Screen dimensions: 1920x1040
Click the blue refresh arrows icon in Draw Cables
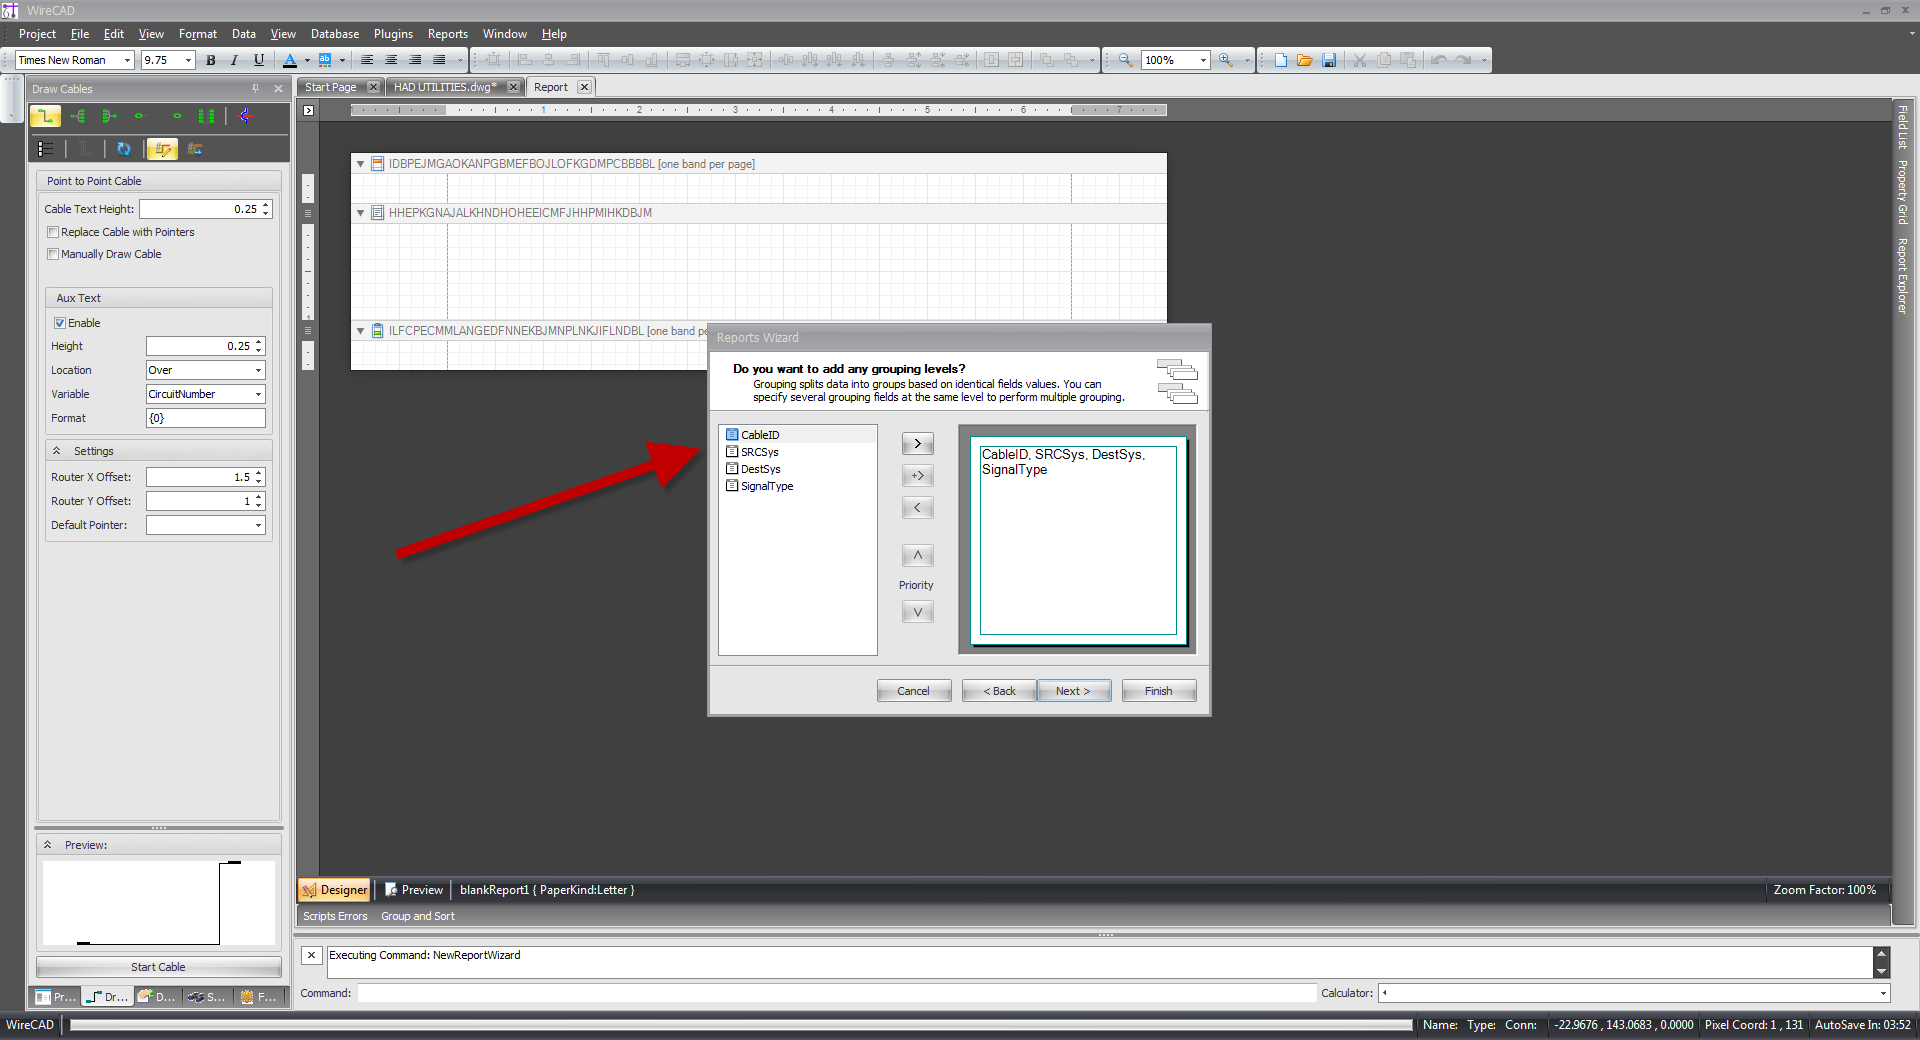pyautogui.click(x=124, y=149)
